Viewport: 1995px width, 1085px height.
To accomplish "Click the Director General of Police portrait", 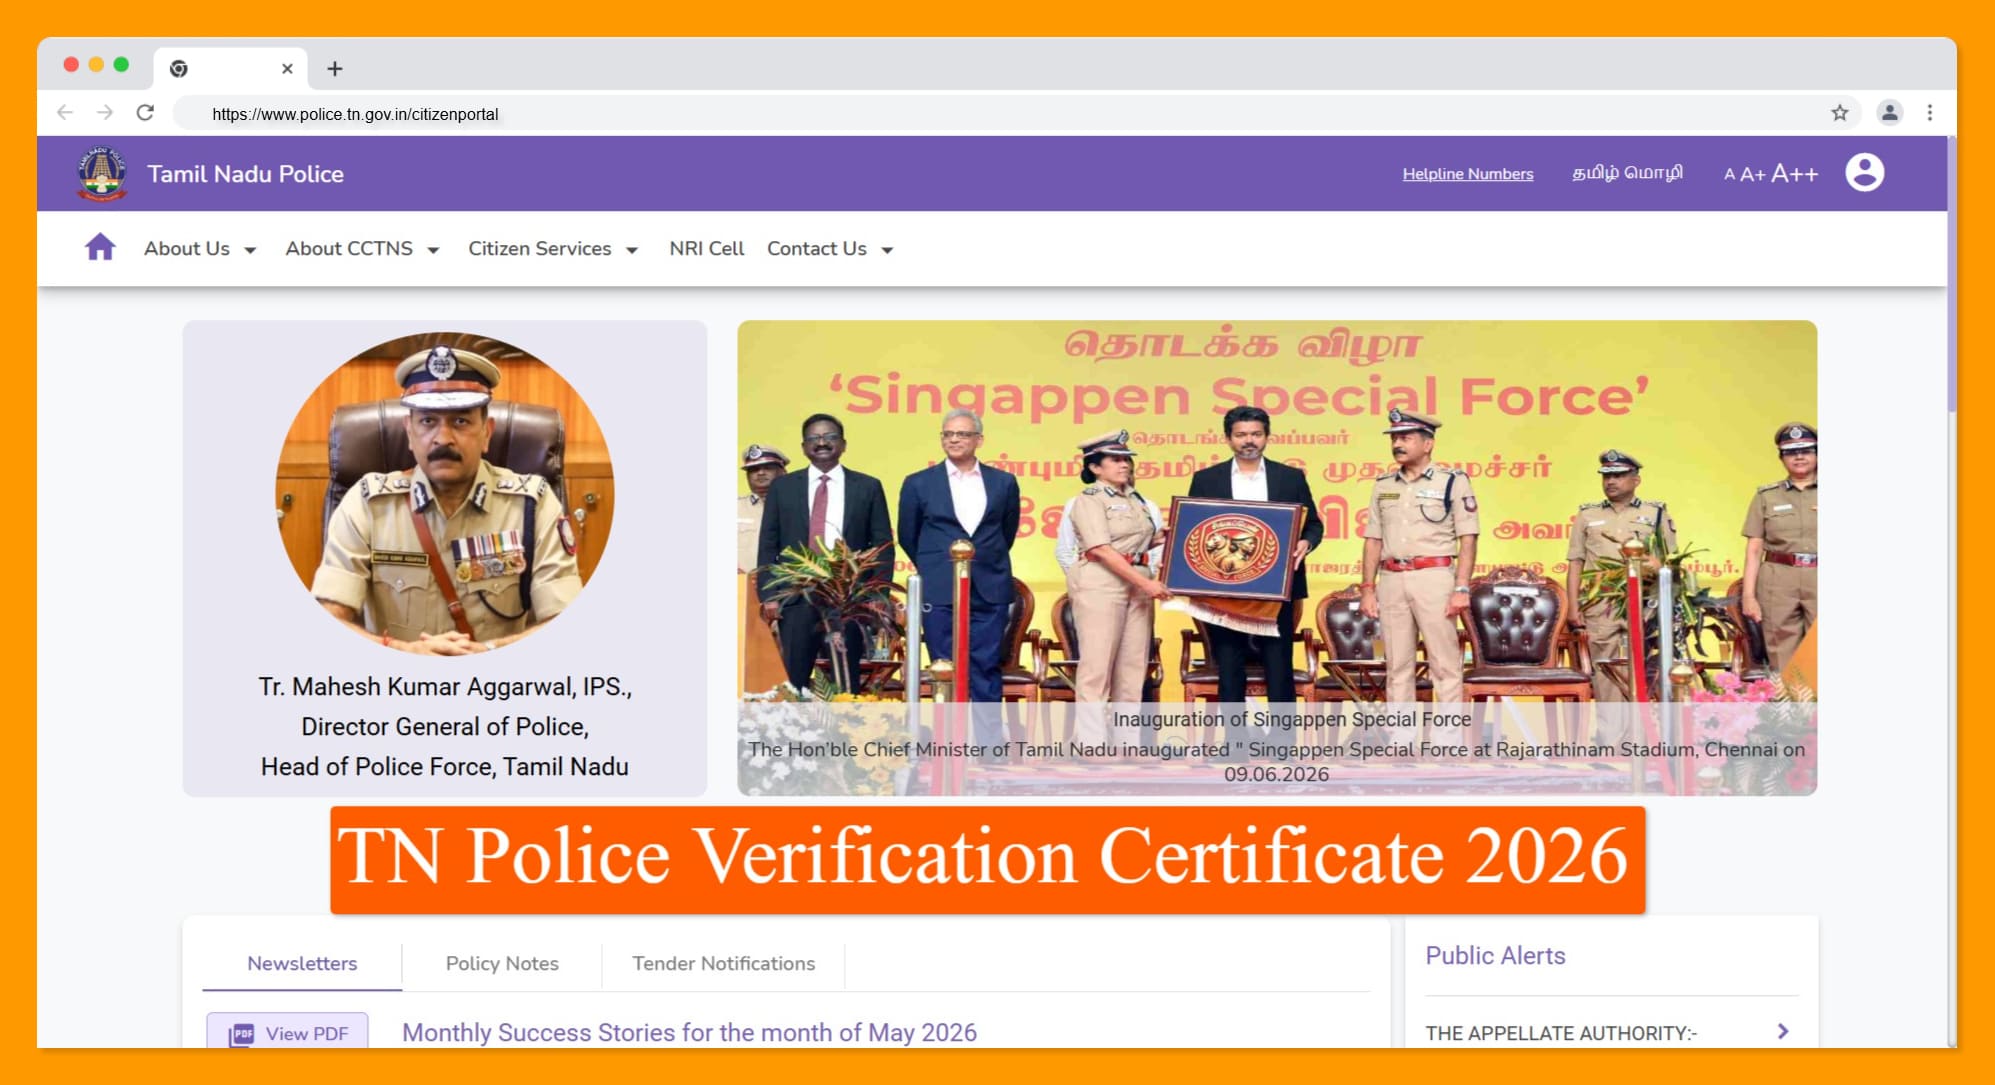I will click(445, 493).
